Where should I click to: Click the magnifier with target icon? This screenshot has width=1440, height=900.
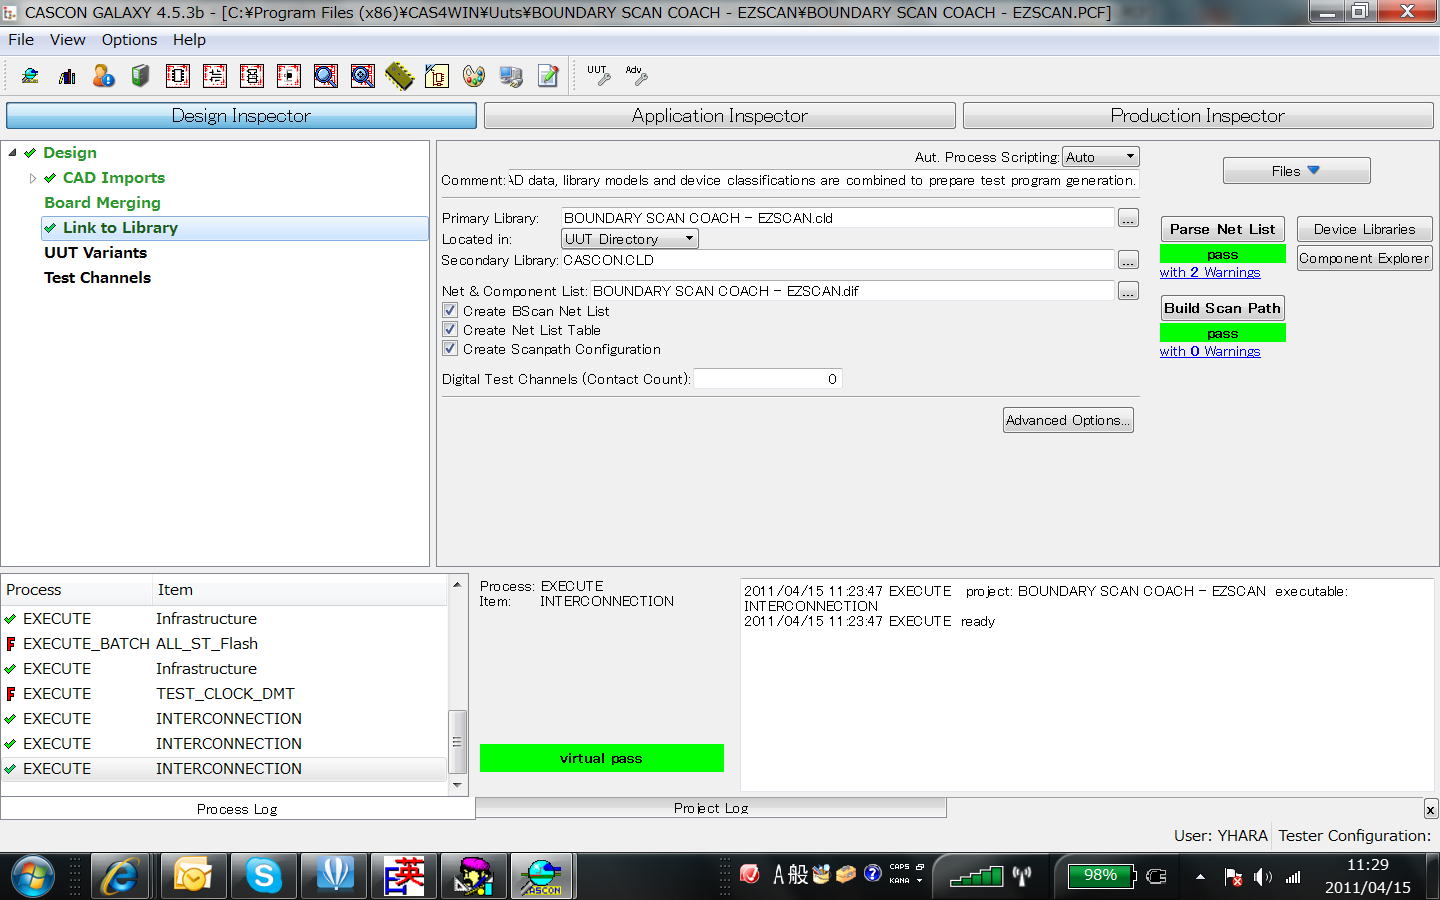[x=362, y=76]
